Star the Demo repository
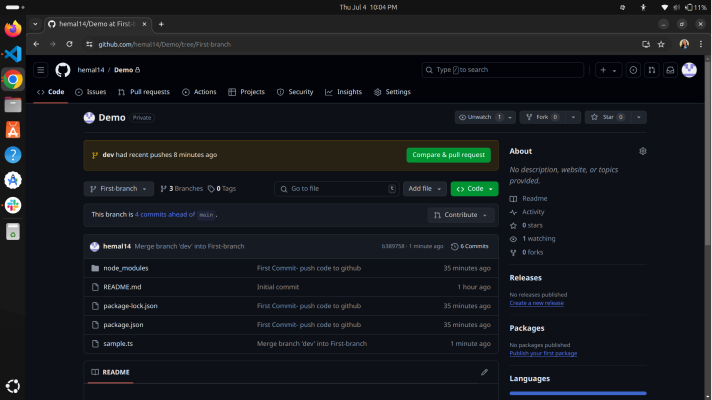The width and height of the screenshot is (712, 400). 608,117
